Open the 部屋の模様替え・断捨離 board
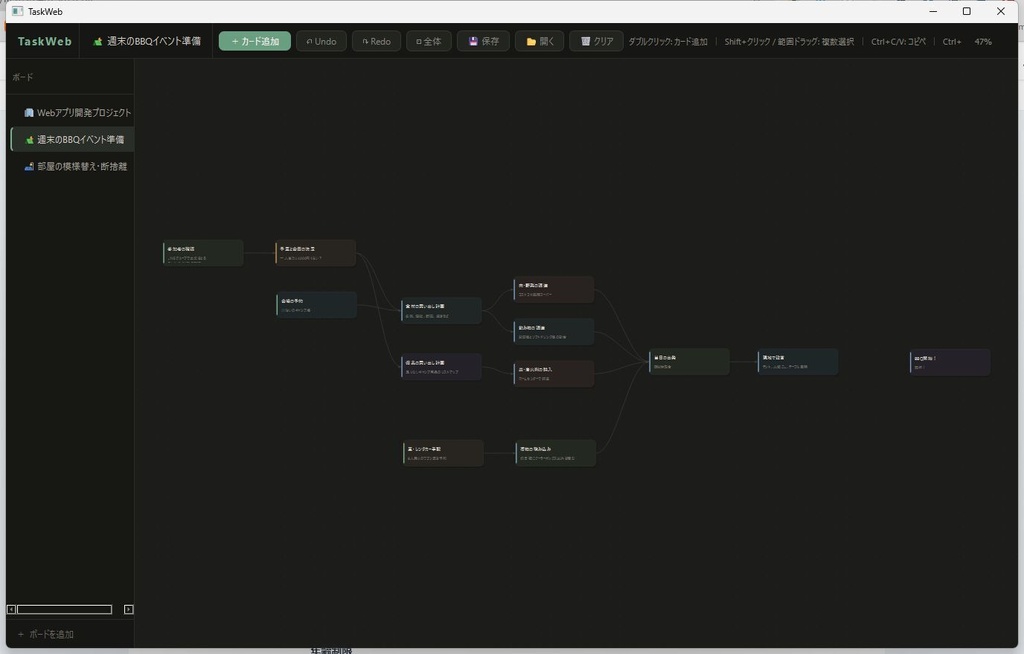Screen dimensions: 1024x654 pos(73,166)
